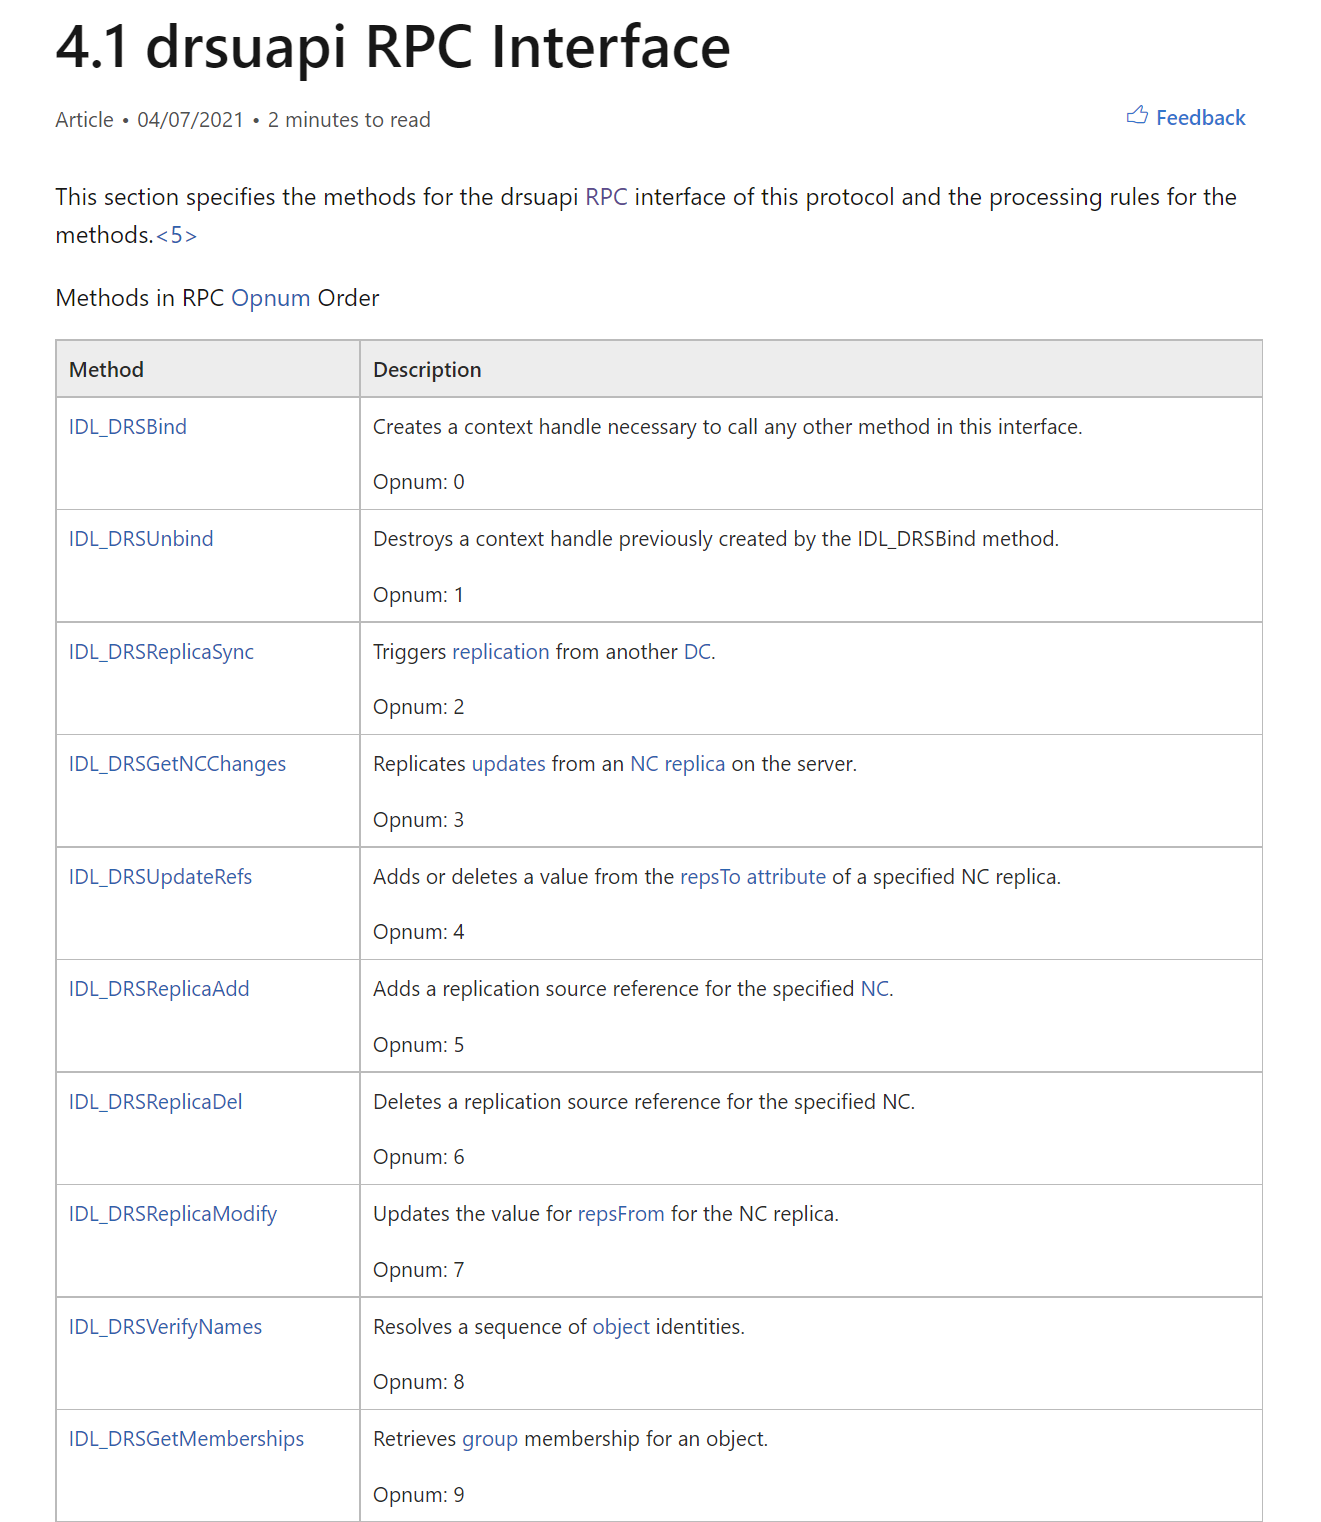Screen dimensions: 1321x1522
Task: Open IDL_DRSReplicaDel method link
Action: tap(155, 1102)
